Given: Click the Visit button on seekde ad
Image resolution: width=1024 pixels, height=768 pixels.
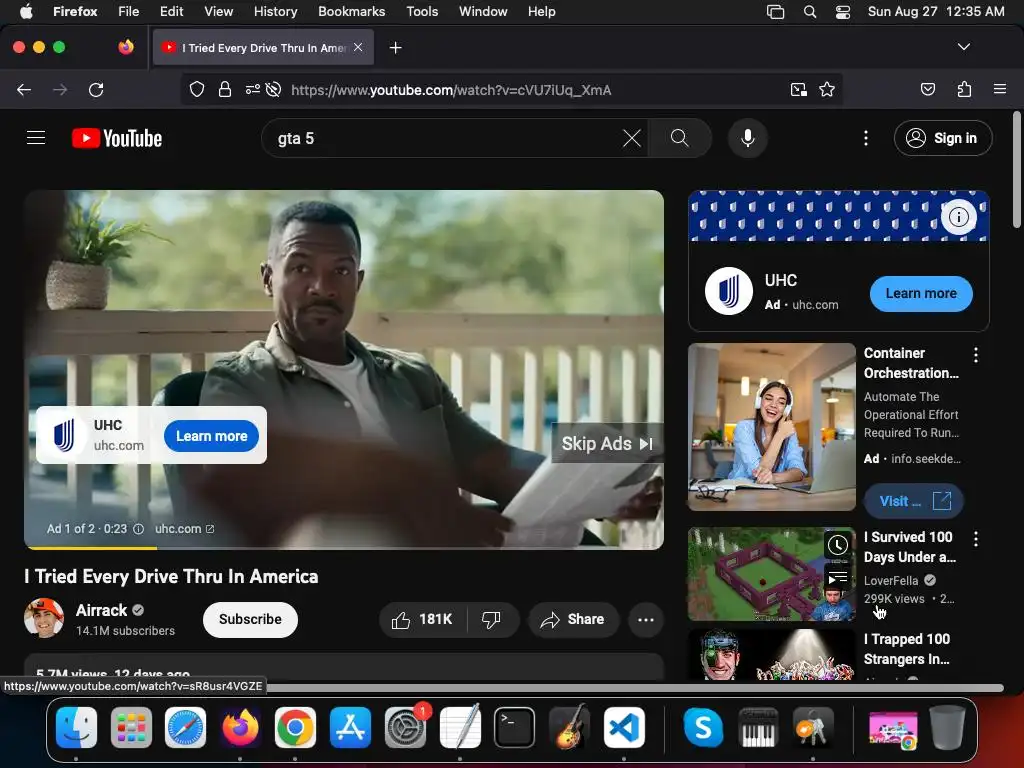Looking at the screenshot, I should [x=914, y=501].
